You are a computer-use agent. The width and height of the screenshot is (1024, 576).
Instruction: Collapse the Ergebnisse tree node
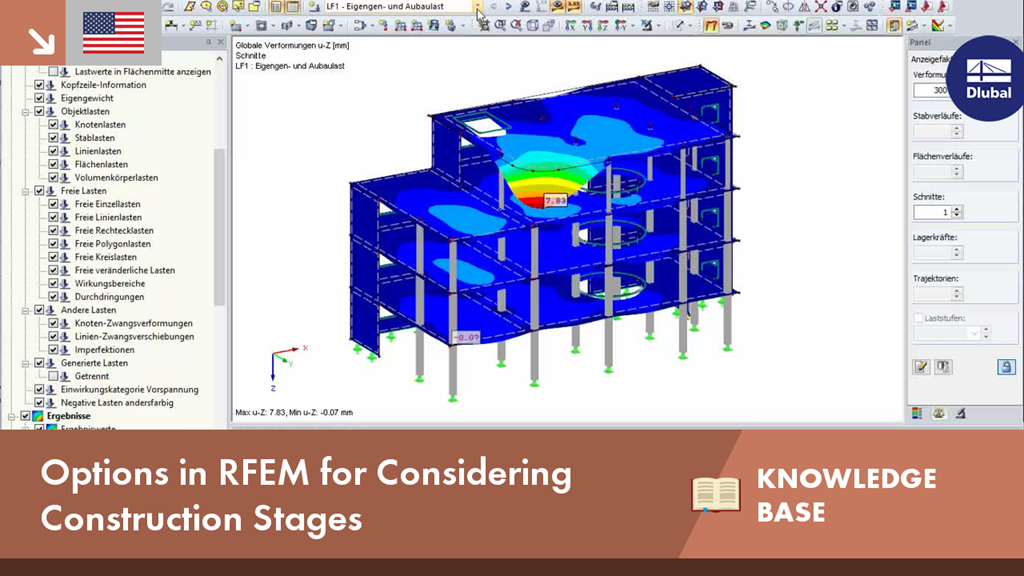coord(11,416)
